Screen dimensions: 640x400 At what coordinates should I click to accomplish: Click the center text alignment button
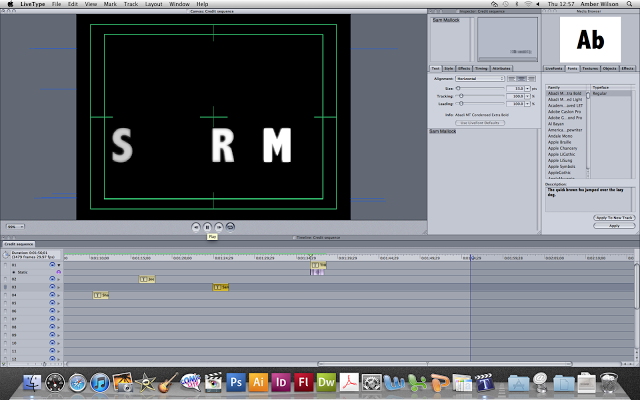pos(521,78)
